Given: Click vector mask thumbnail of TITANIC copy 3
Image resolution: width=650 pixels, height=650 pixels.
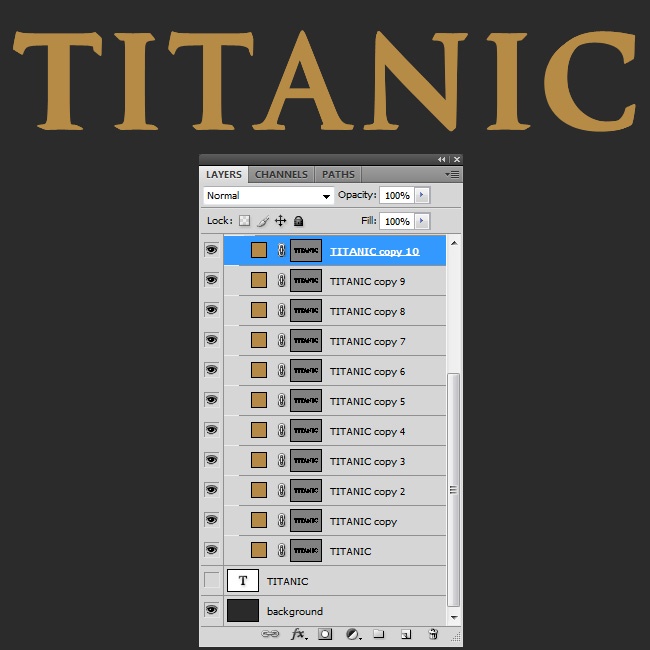Looking at the screenshot, I should 306,461.
